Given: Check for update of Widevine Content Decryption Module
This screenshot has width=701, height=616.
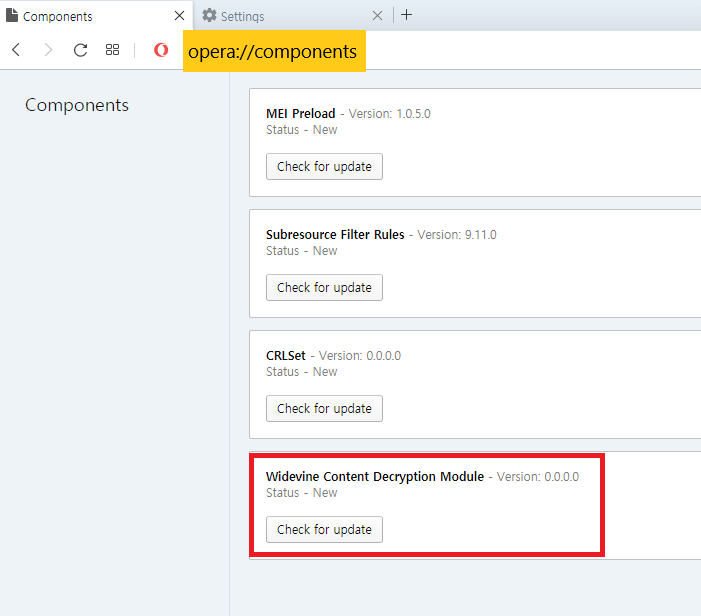Looking at the screenshot, I should [x=324, y=530].
